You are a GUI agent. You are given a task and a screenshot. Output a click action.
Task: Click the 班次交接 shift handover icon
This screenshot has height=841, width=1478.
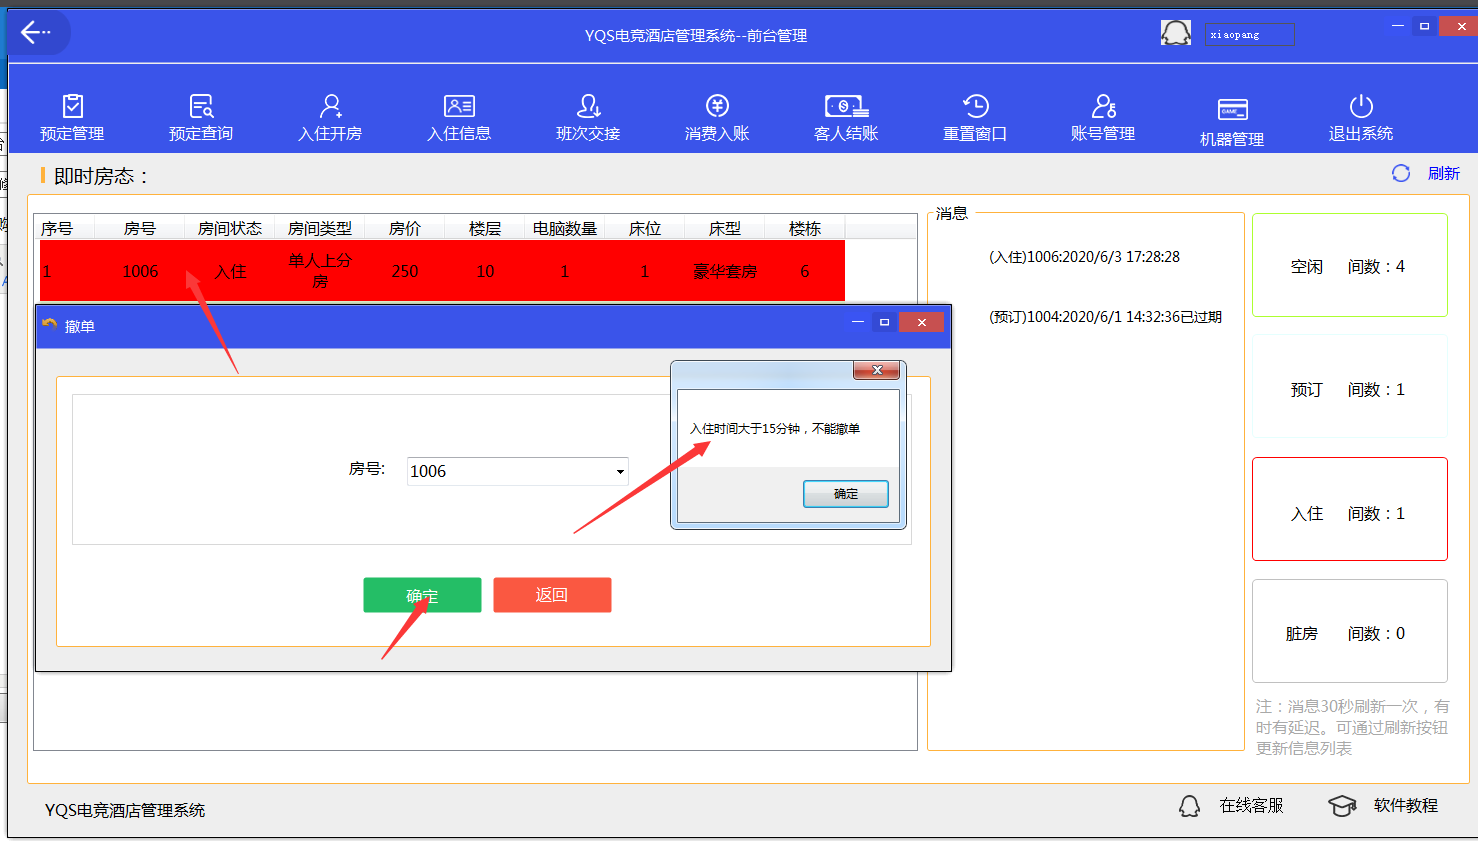click(588, 117)
